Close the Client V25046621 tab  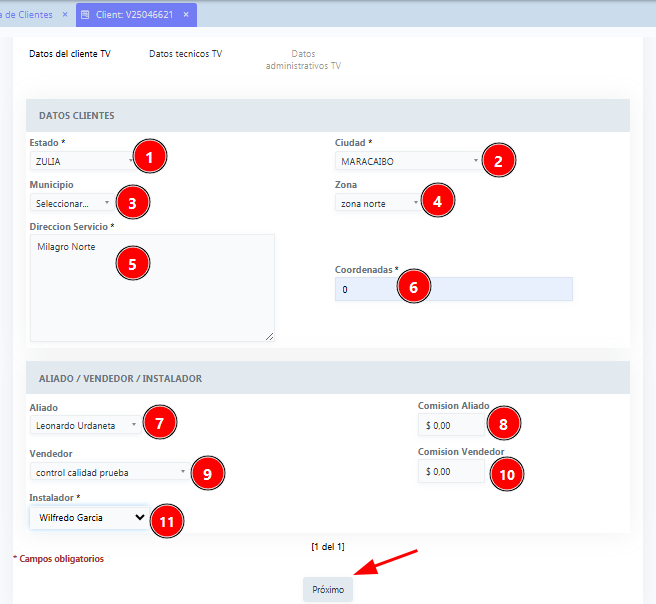pos(186,15)
